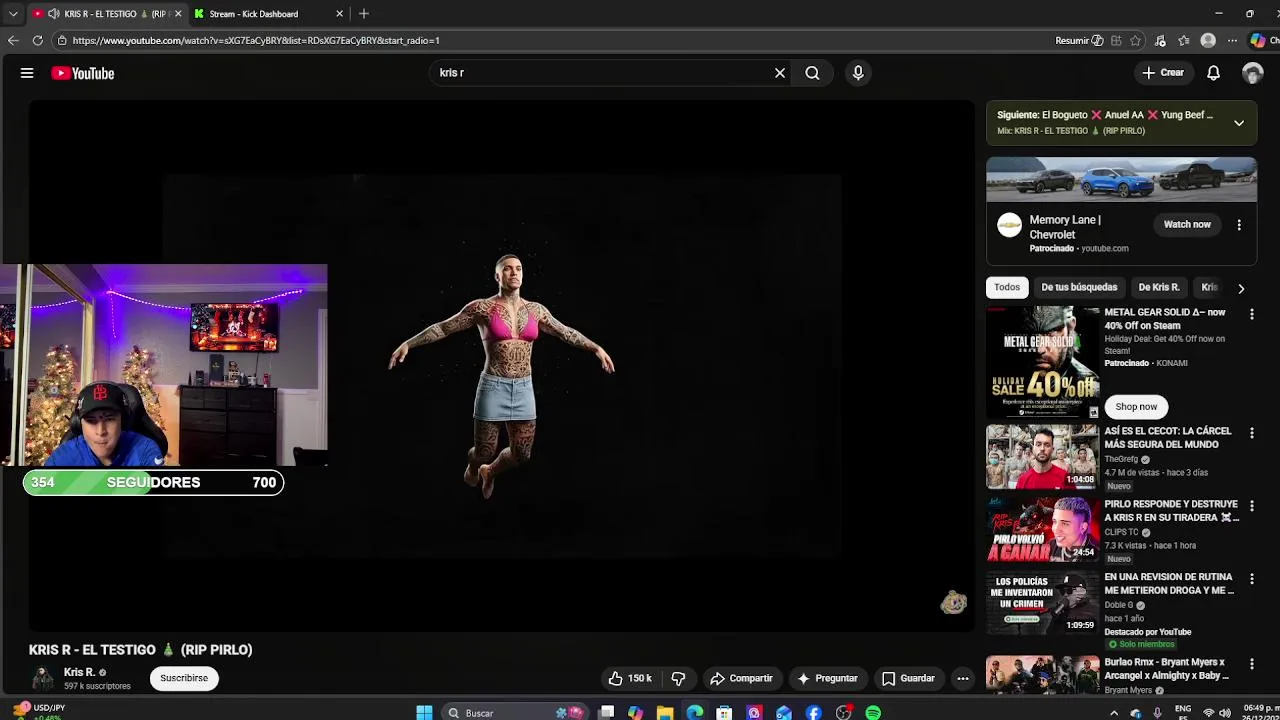The width and height of the screenshot is (1280, 720).
Task: Open the Chevrolet ad banner image
Action: pyautogui.click(x=1121, y=180)
